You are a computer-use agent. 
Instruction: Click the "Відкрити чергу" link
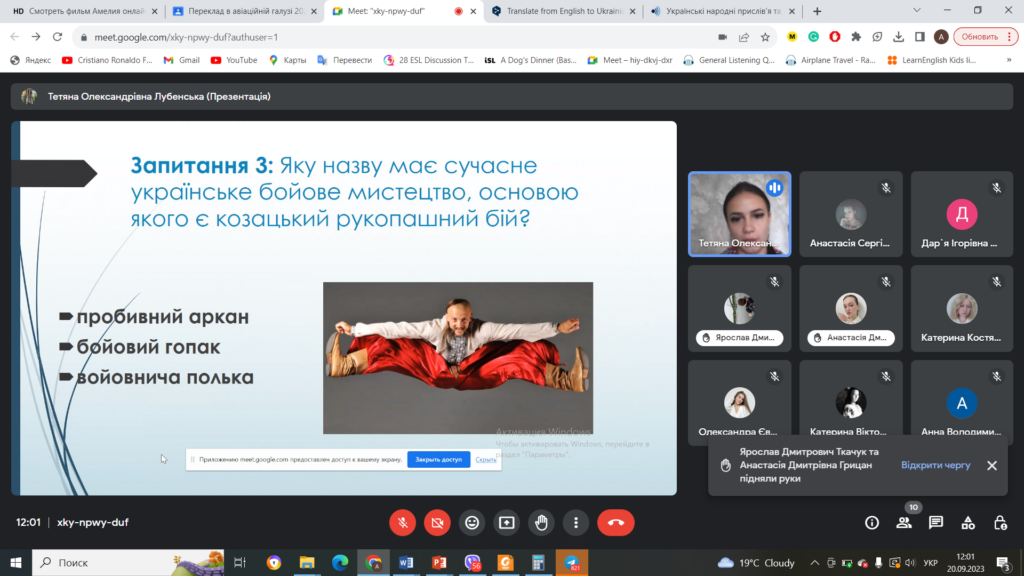pyautogui.click(x=935, y=465)
